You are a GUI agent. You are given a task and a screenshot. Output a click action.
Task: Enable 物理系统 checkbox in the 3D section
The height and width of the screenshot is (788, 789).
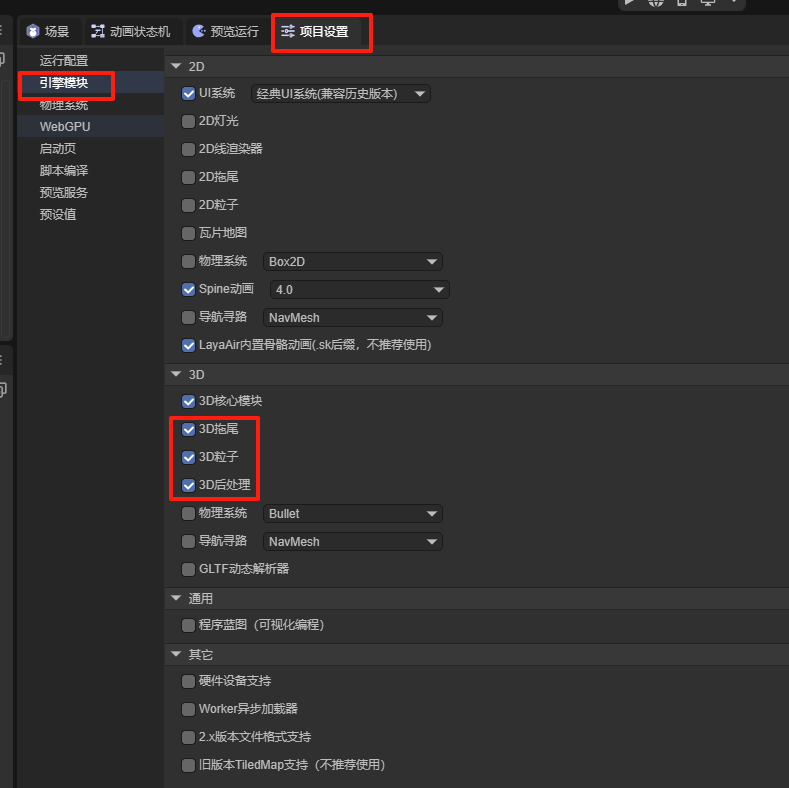pos(188,513)
